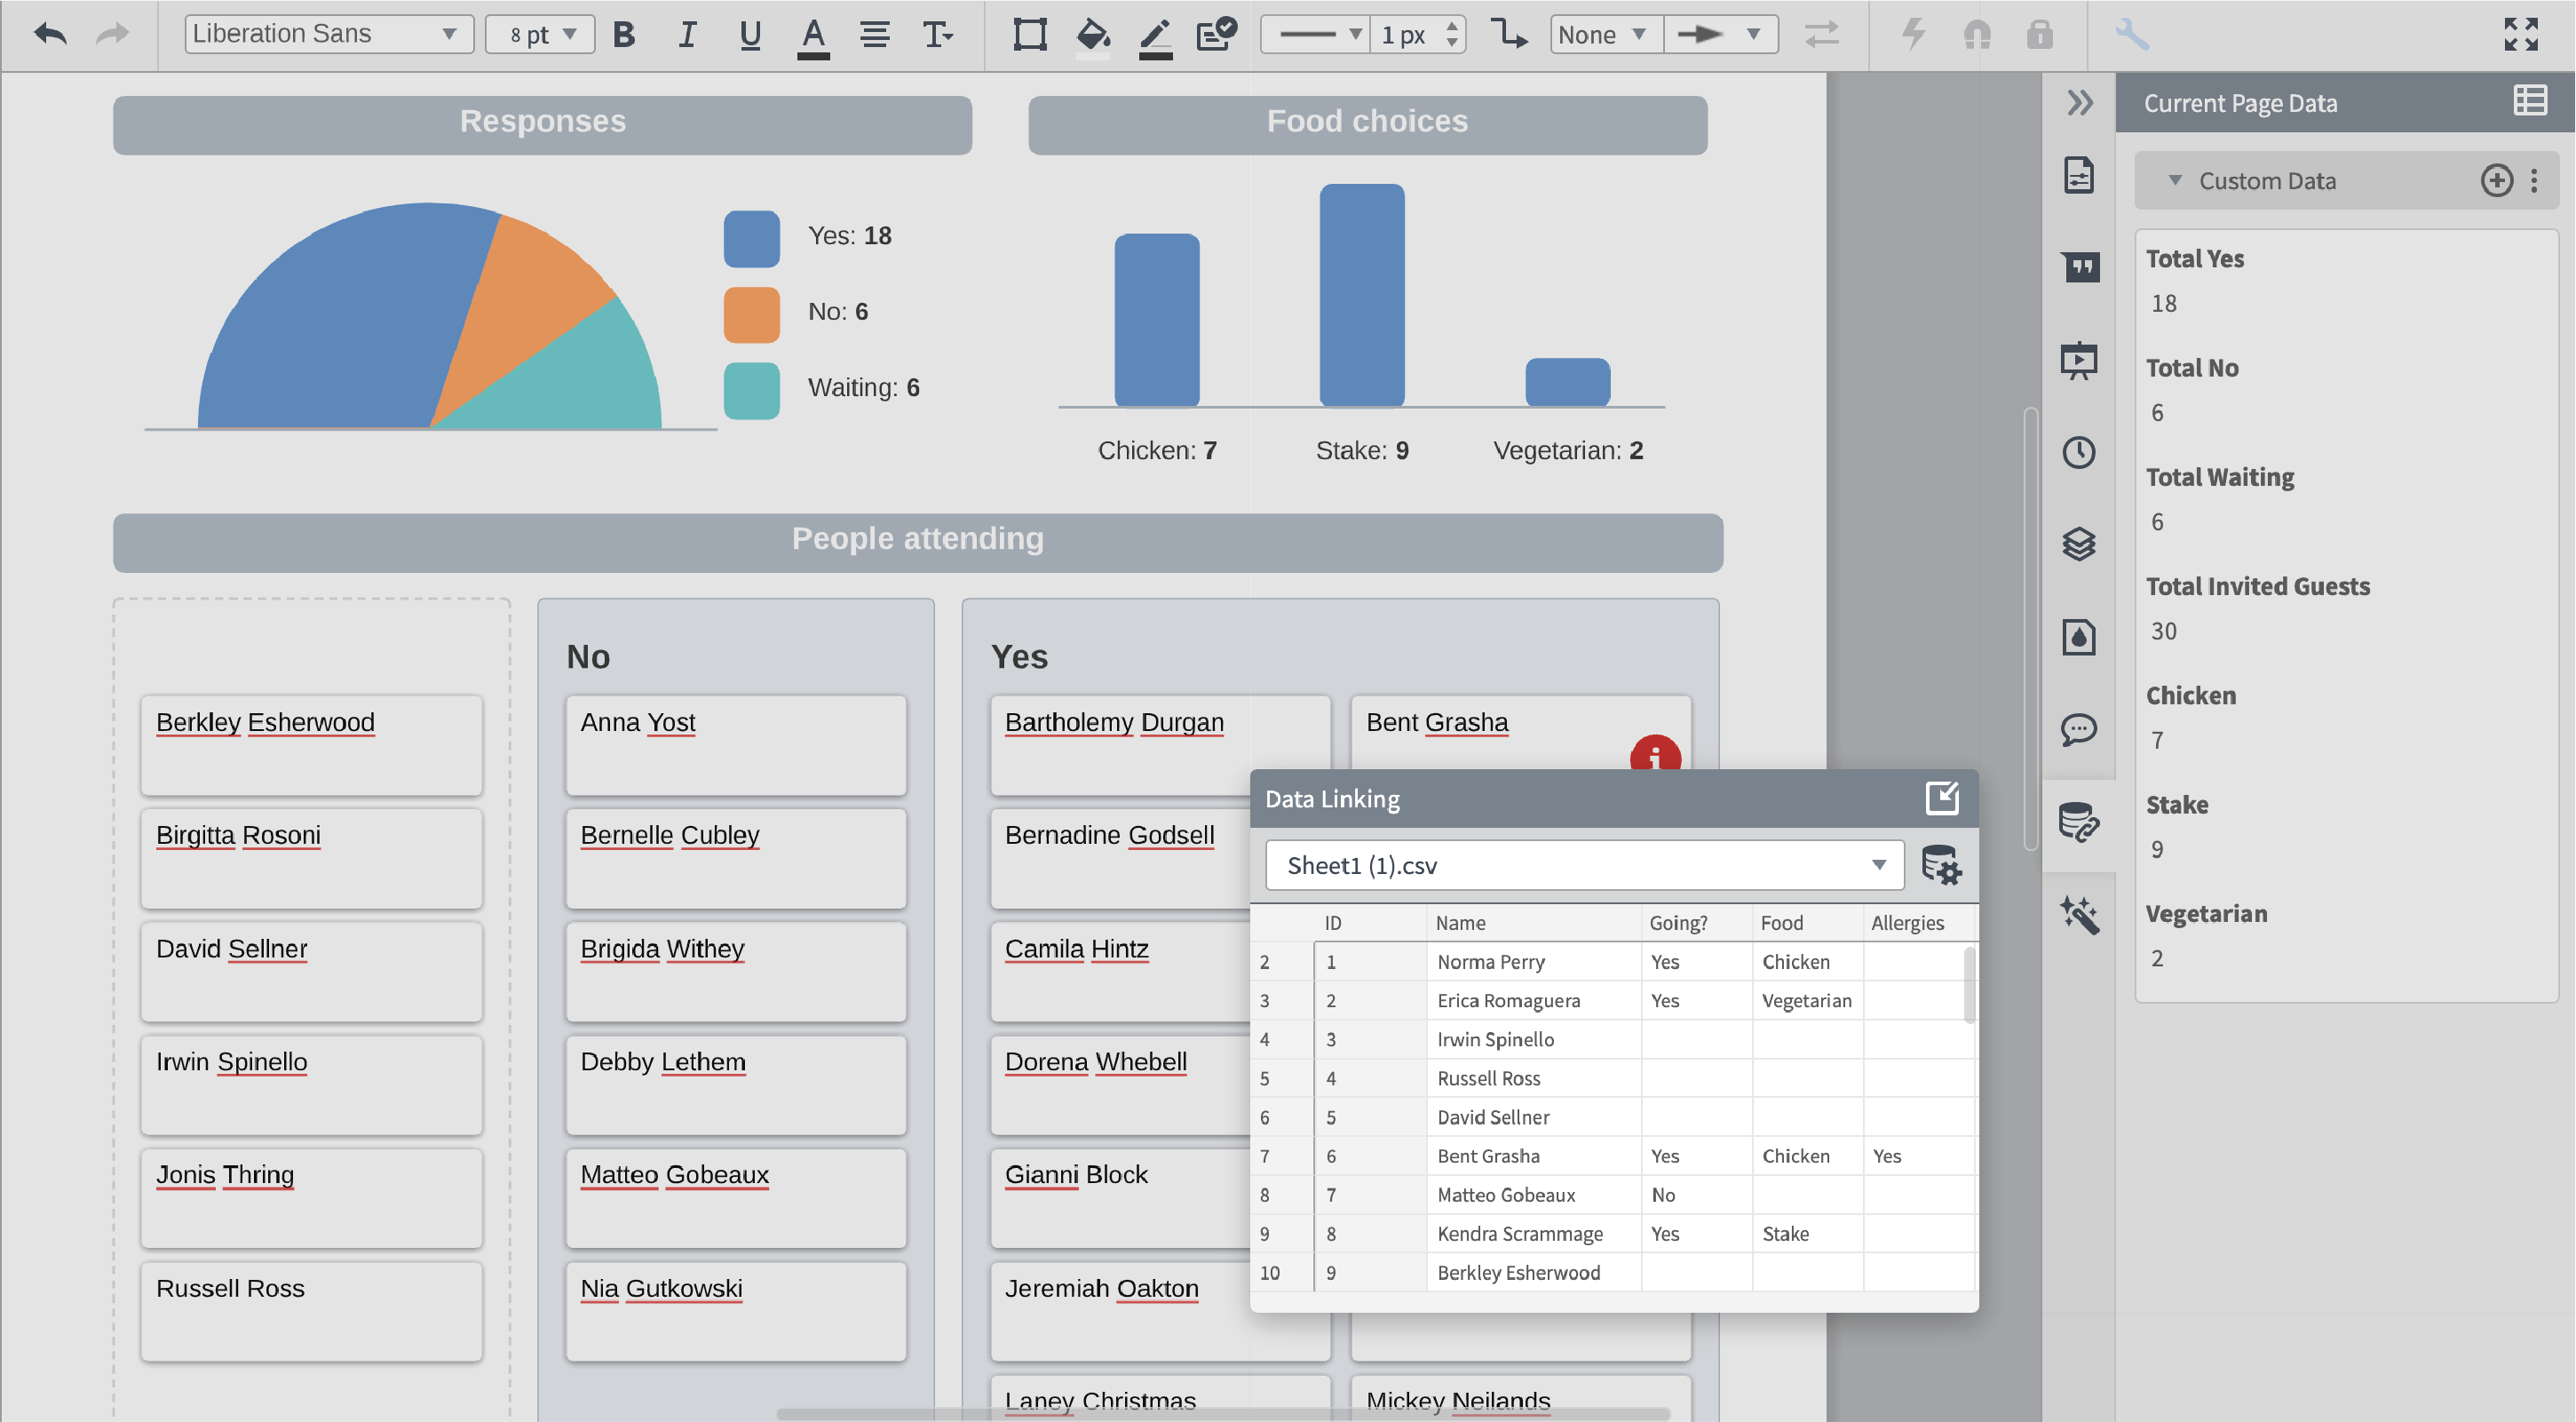2576x1422 pixels.
Task: Select the Layers panel icon
Action: pyautogui.click(x=2080, y=544)
